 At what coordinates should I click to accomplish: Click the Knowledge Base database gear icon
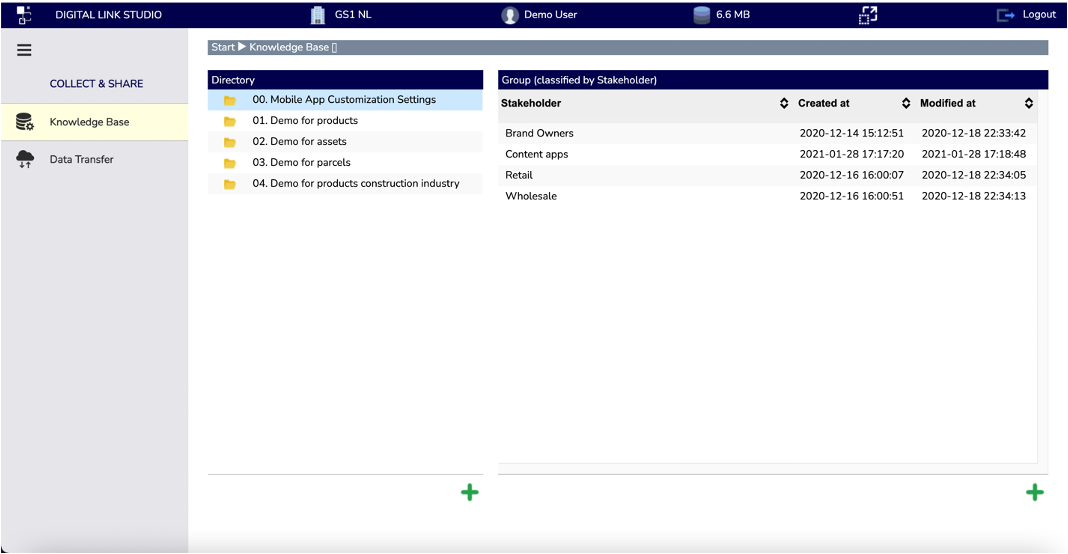click(25, 122)
